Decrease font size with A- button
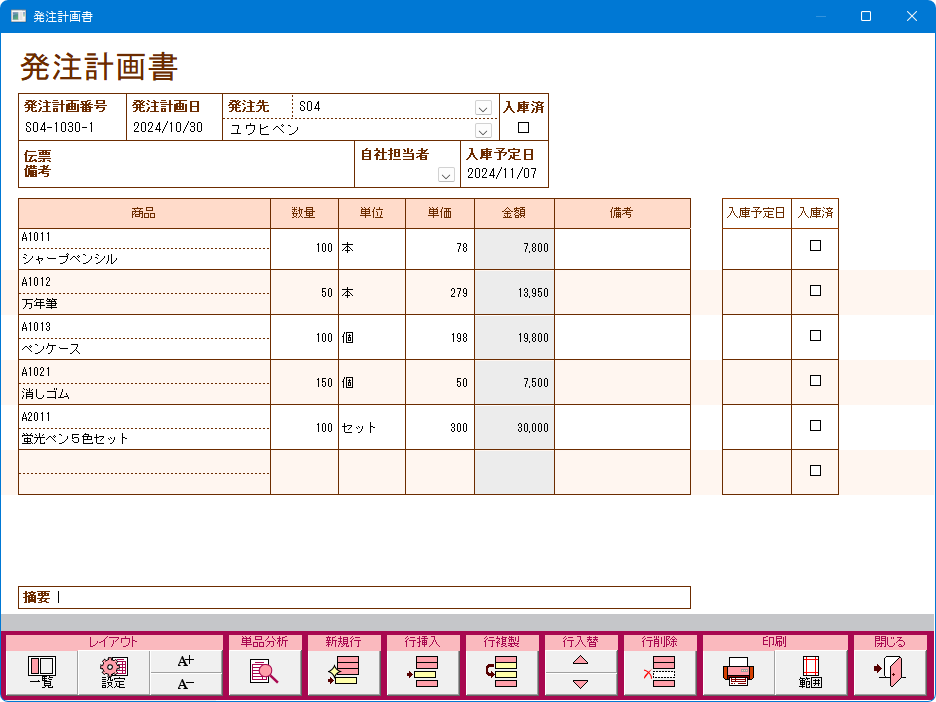 click(x=186, y=684)
